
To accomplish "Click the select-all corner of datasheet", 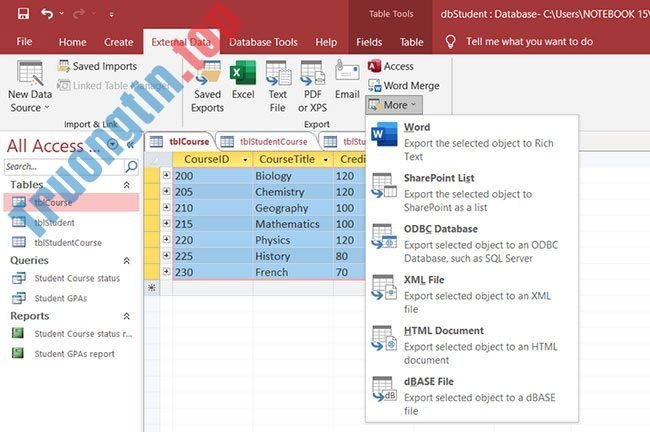I will coord(158,160).
